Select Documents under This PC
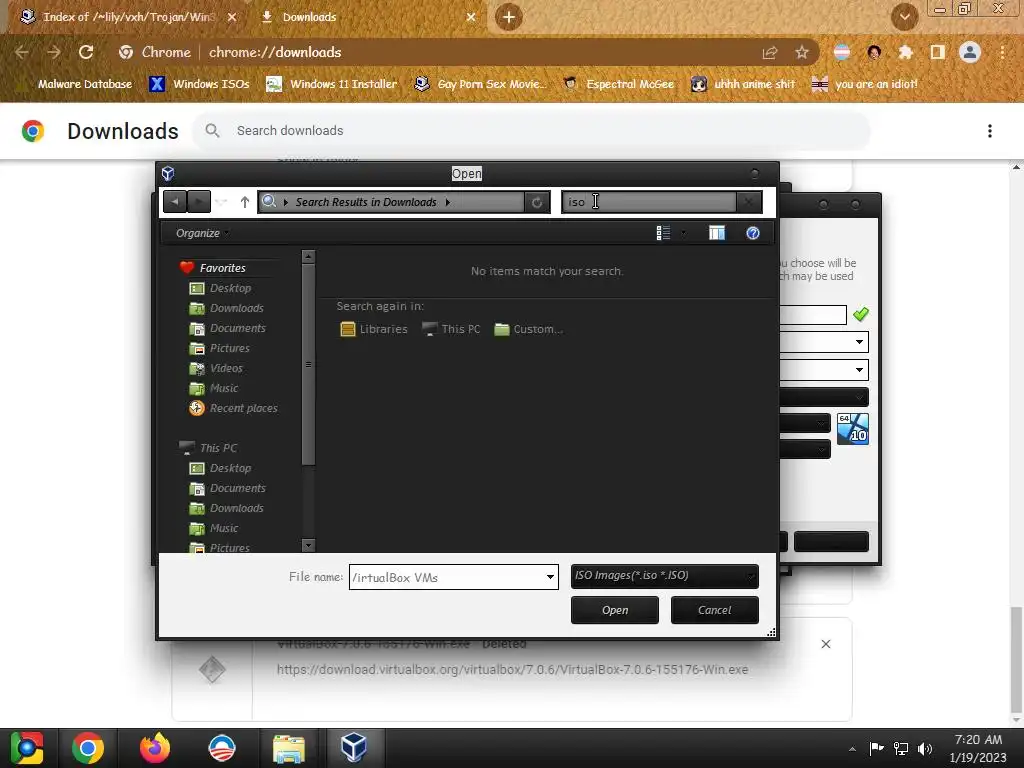 click(228, 488)
